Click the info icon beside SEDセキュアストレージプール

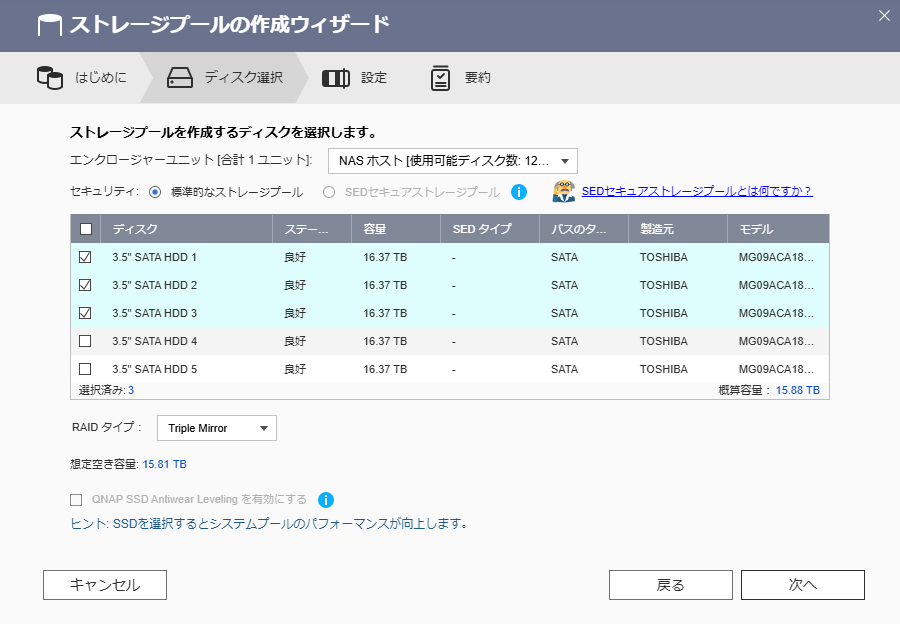[519, 192]
